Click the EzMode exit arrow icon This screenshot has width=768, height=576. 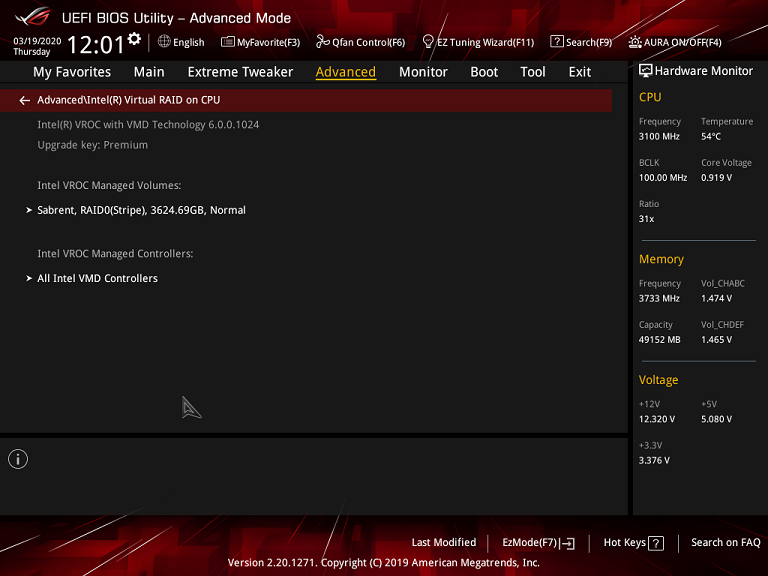[568, 543]
